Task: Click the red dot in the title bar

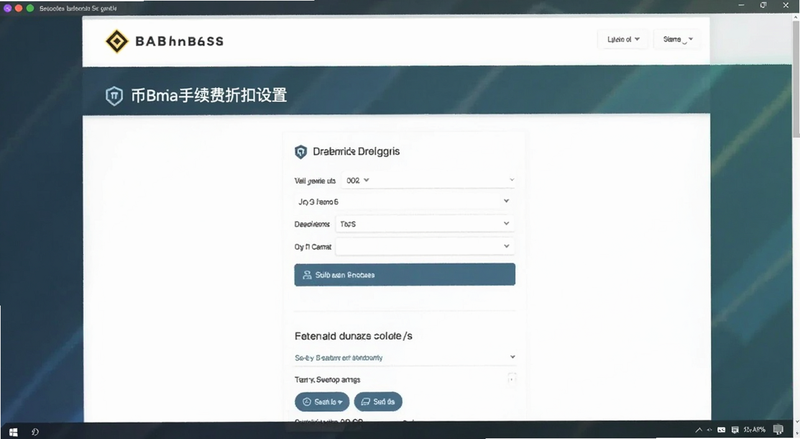Action: (x=19, y=8)
